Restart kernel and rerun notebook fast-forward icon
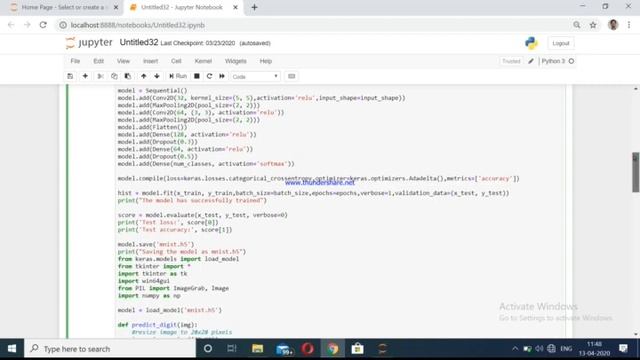The width and height of the screenshot is (640, 360). click(x=222, y=76)
